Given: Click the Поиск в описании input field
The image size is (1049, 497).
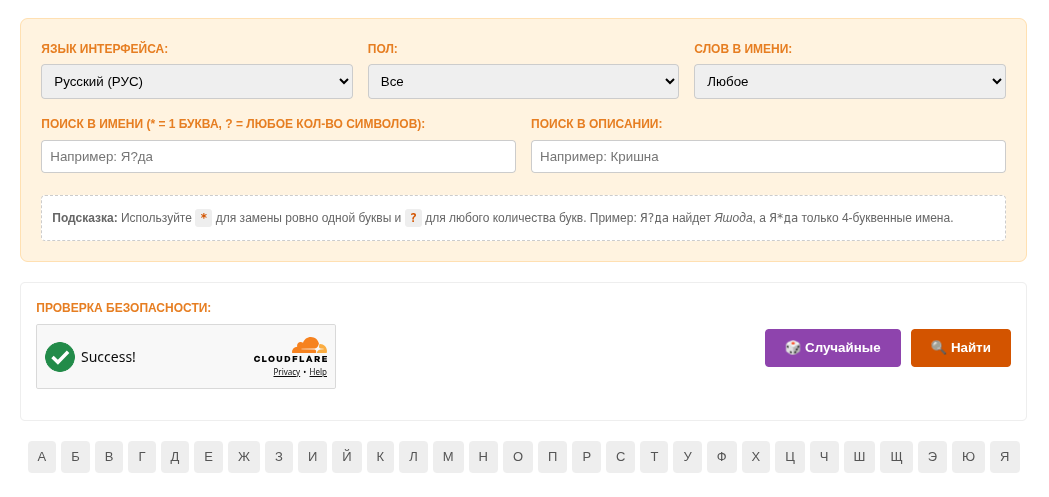Looking at the screenshot, I should tap(768, 157).
